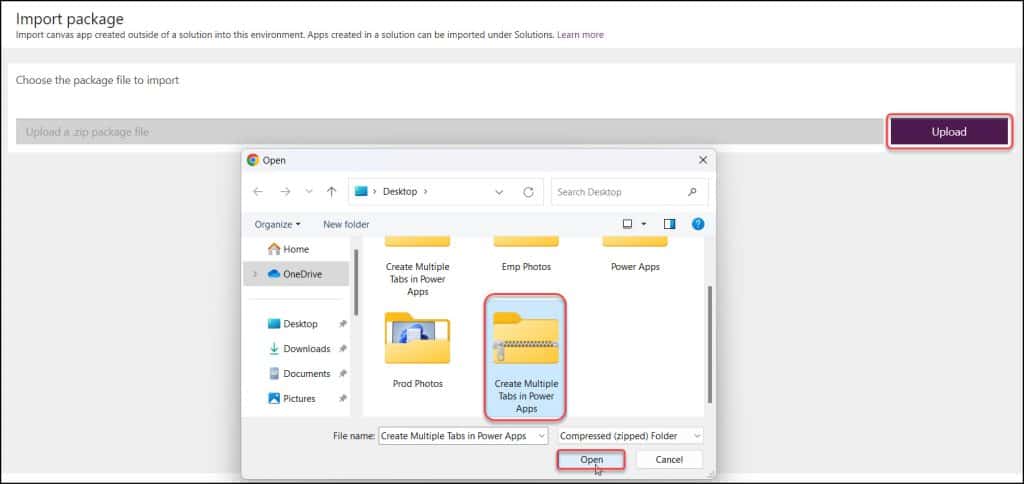Close the Open dialog window
Viewport: 1024px width, 484px height.
(x=703, y=160)
